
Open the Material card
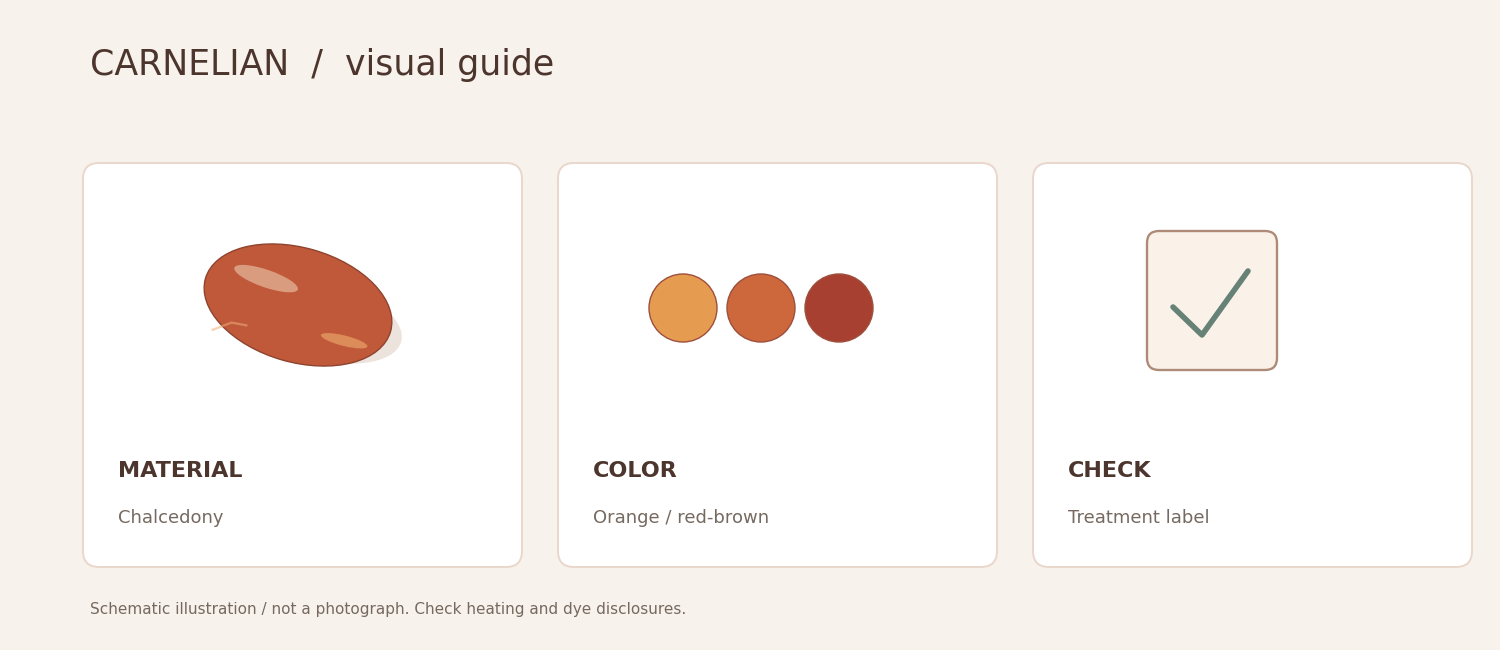pos(302,365)
